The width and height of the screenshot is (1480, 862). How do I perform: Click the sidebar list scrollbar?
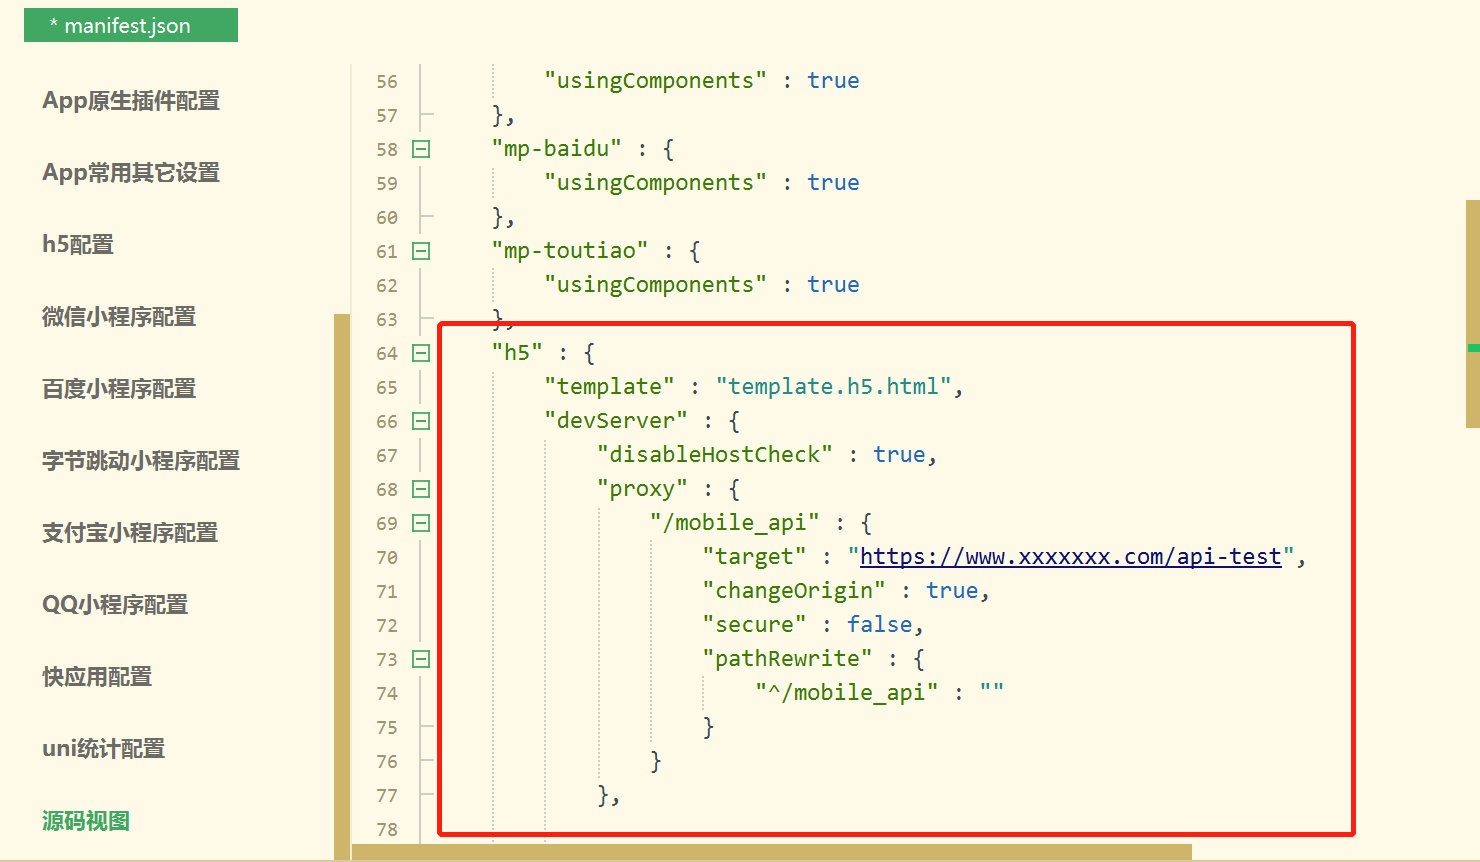coord(342,587)
